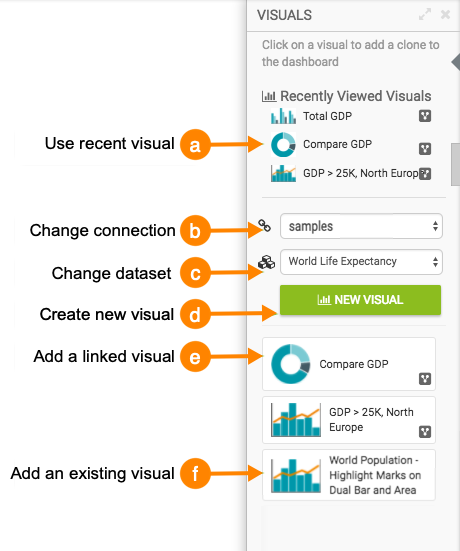Click the dataset cubes icon
This screenshot has height=551, width=460.
pyautogui.click(x=266, y=262)
